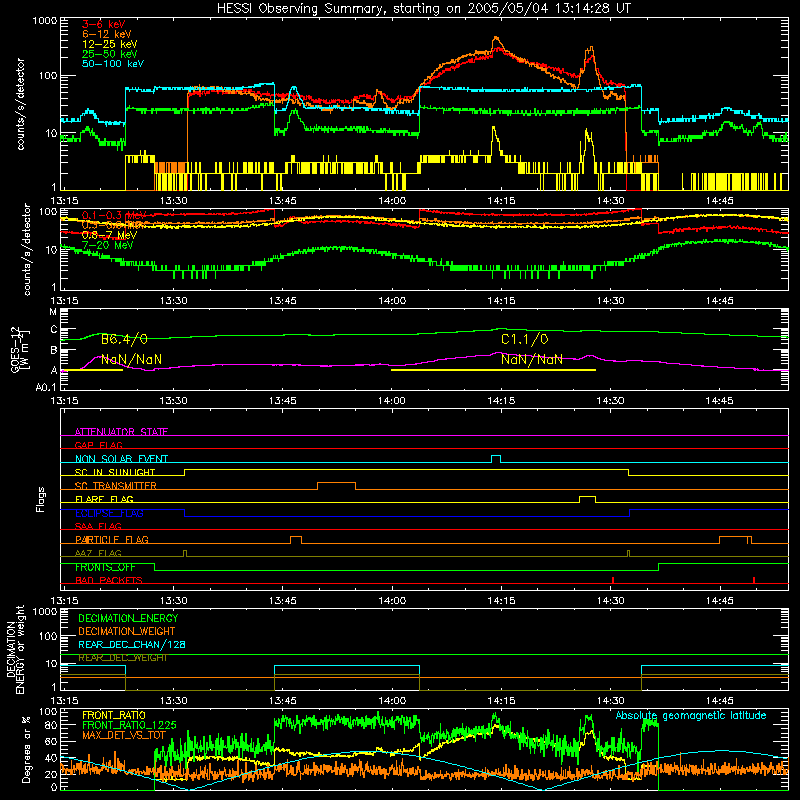Click the 0.1-0.3 MeV legend label
Viewport: 800px width, 800px height.
pyautogui.click(x=114, y=215)
